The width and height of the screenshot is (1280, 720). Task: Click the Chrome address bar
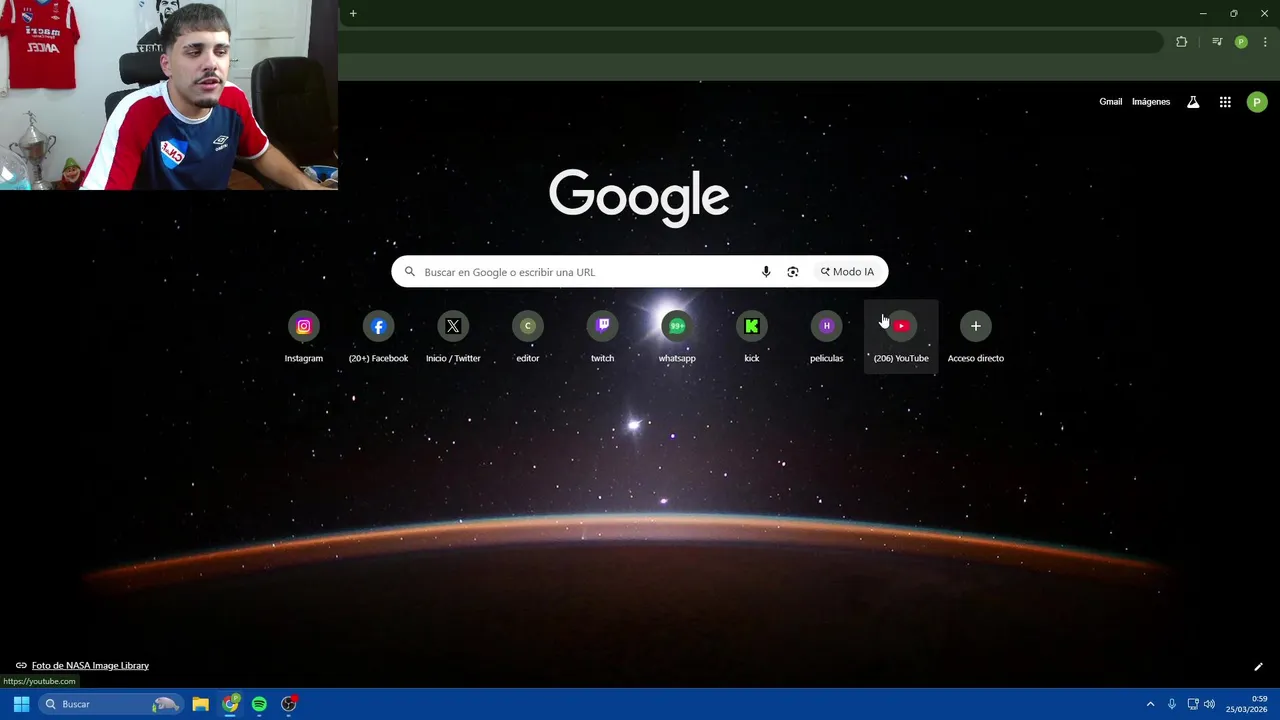click(750, 42)
